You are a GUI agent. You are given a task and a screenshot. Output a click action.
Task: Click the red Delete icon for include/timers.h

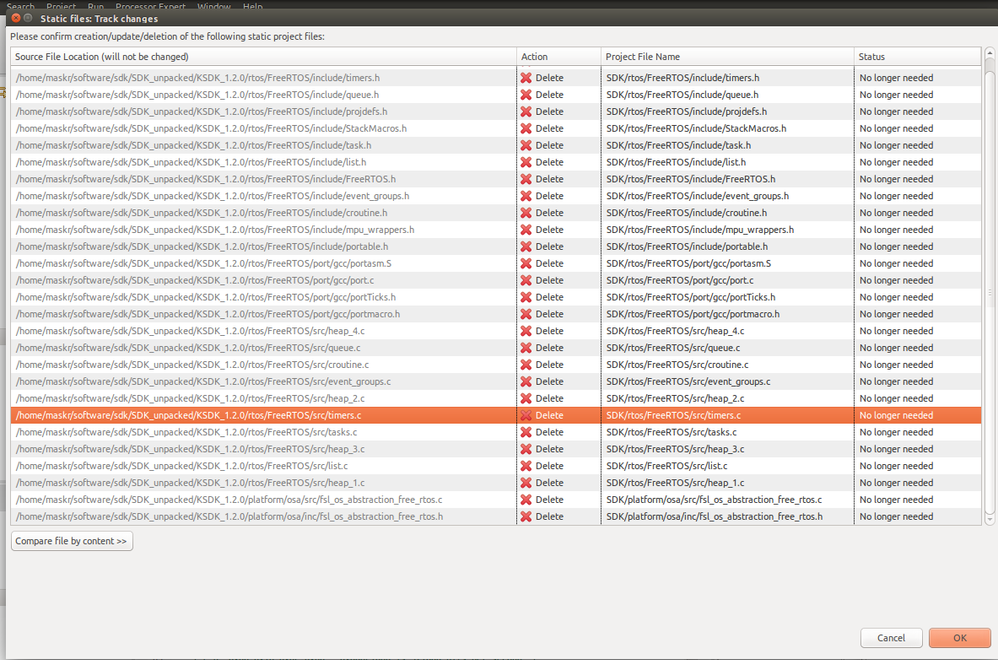(526, 78)
